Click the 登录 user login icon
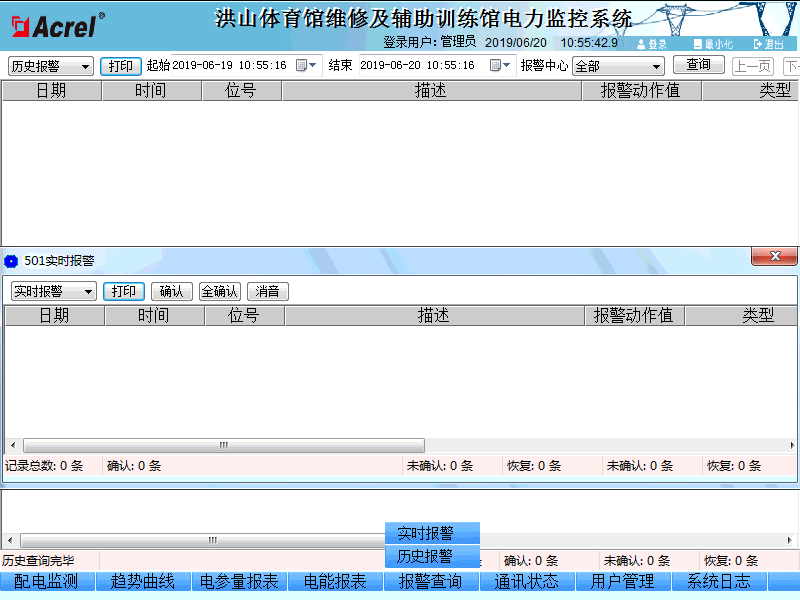800x600 pixels. pyautogui.click(x=648, y=44)
